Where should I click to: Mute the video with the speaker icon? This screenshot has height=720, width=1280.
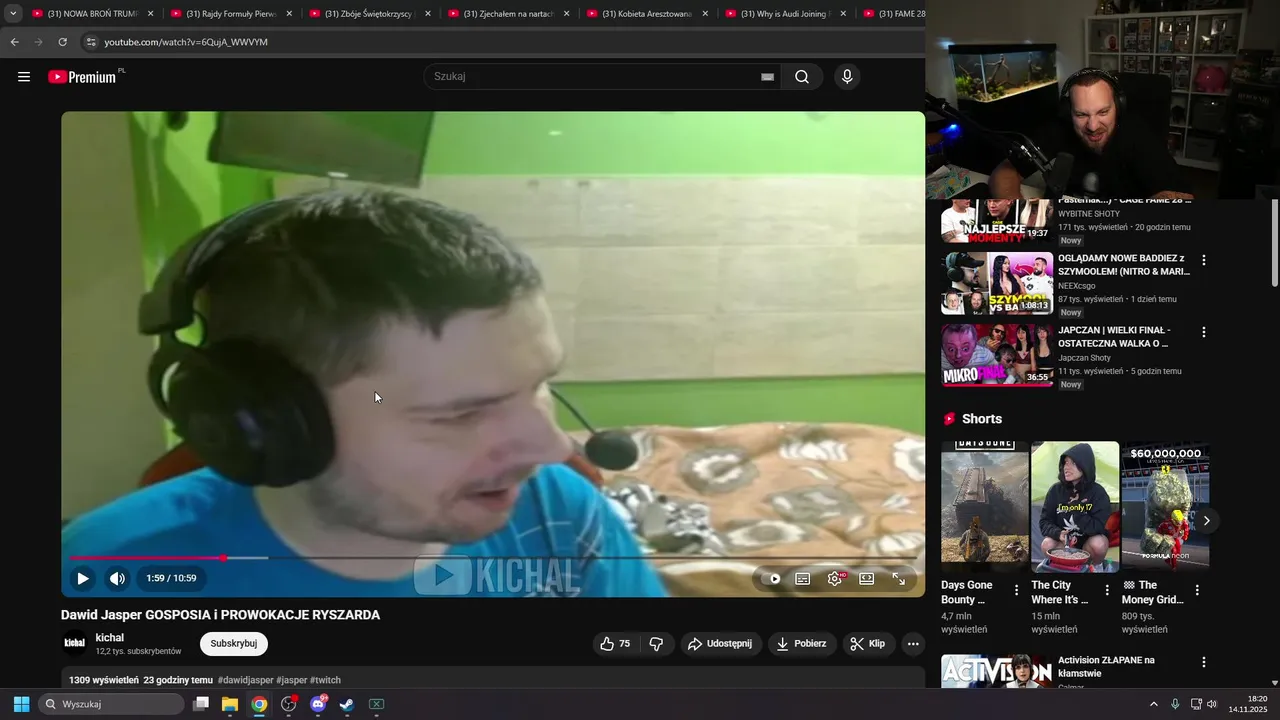click(x=118, y=578)
